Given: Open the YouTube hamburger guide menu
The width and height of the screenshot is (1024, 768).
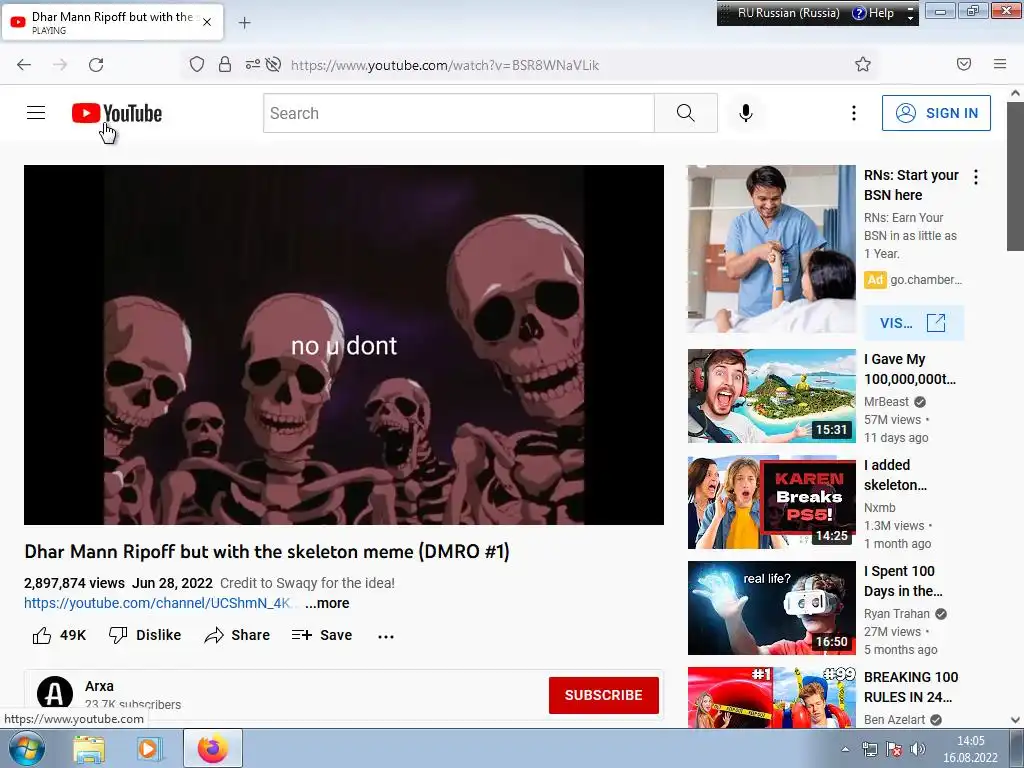Looking at the screenshot, I should [36, 113].
